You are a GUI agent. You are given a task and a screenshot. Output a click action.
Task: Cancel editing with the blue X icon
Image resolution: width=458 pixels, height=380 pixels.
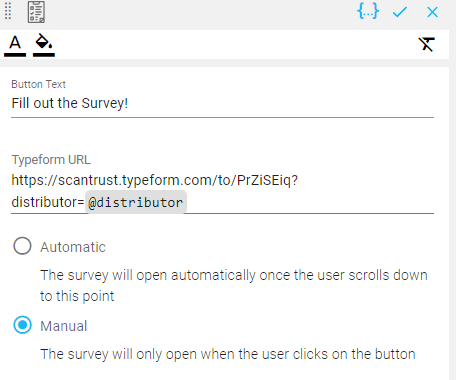tap(432, 12)
